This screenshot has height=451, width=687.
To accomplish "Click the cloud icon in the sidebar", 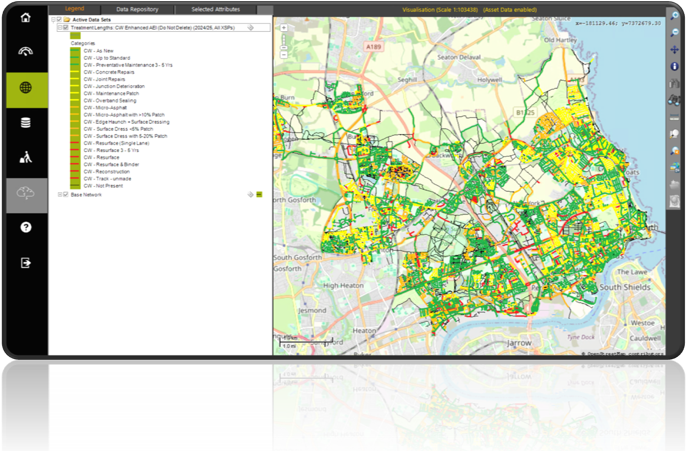I will 26,194.
